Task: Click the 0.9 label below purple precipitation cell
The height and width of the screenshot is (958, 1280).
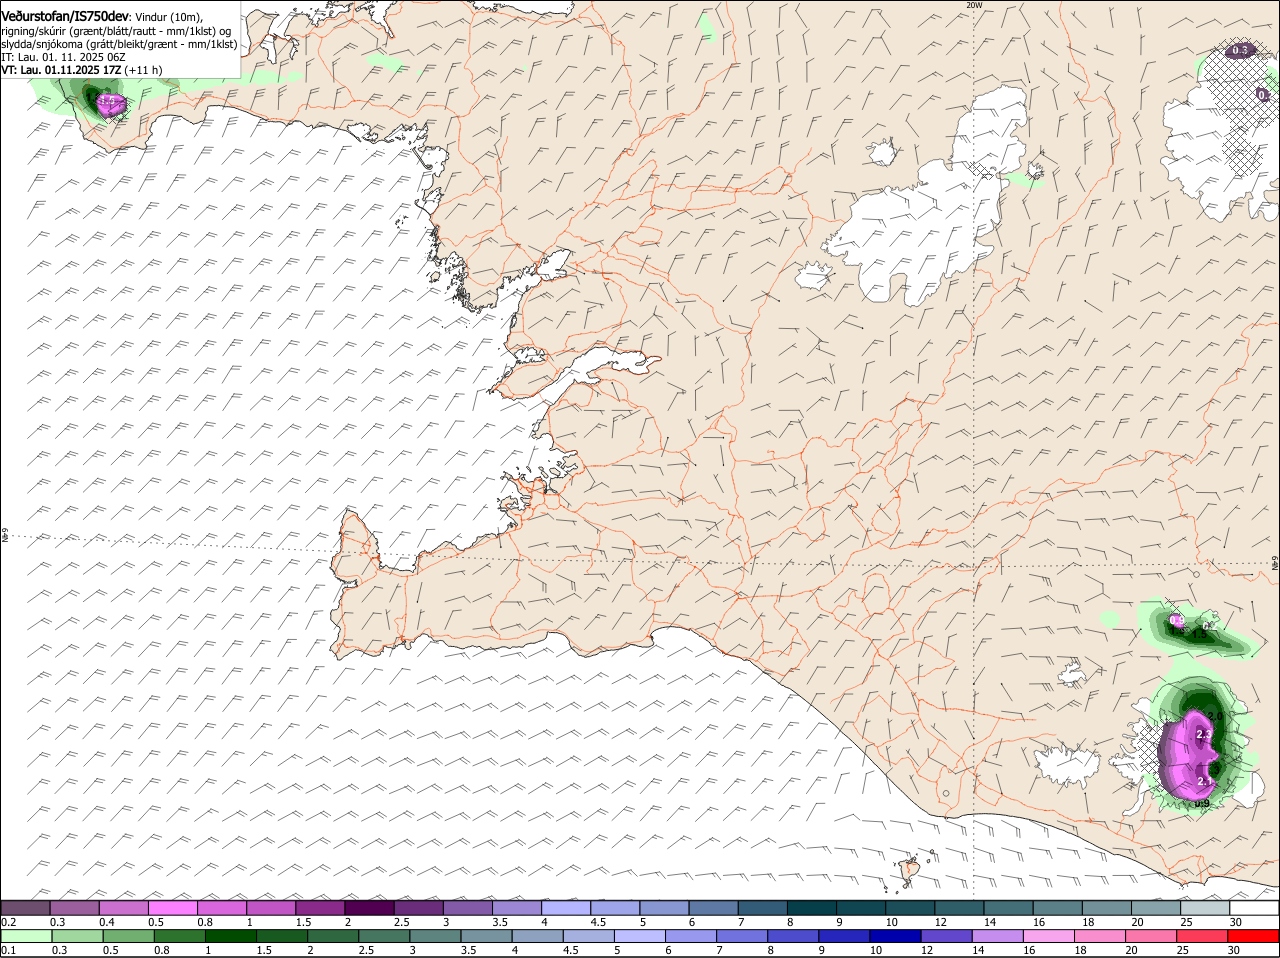Action: pyautogui.click(x=1202, y=804)
